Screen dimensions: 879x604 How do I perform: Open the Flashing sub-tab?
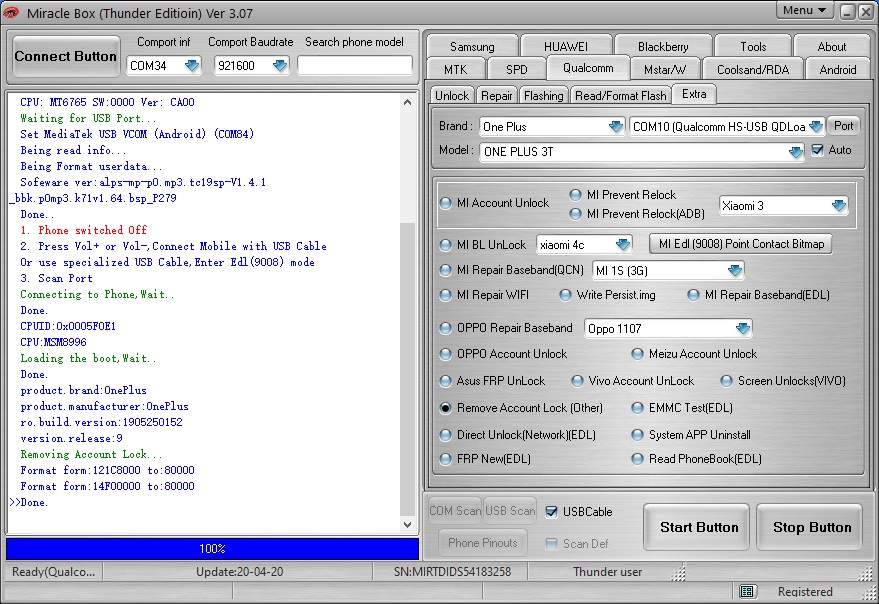(x=544, y=96)
